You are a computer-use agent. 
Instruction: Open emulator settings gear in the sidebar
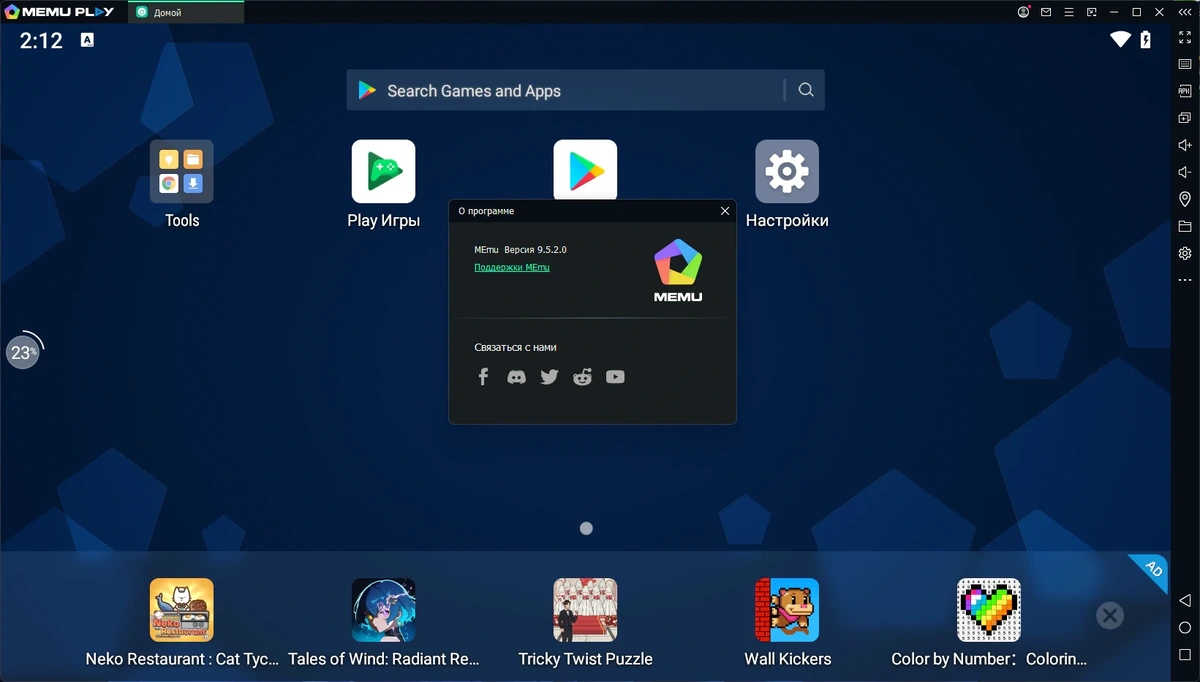1185,253
